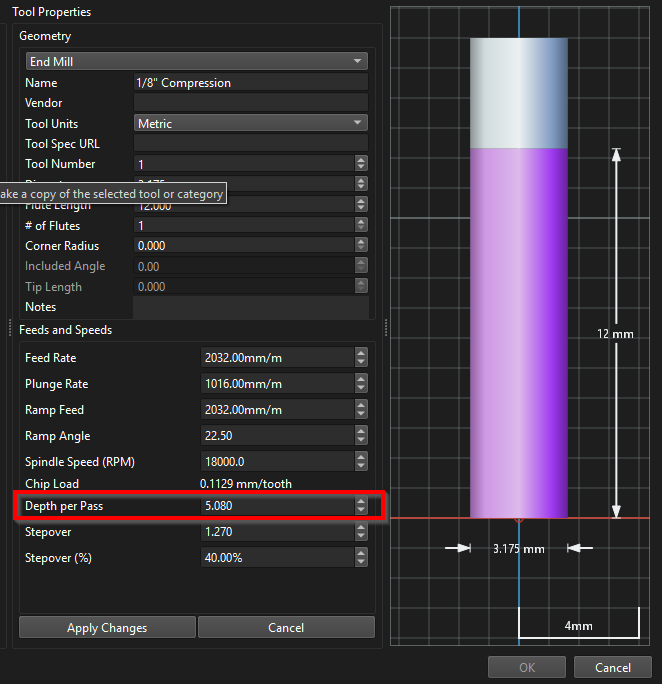Click the Name field with 1/8" Compression
662x684 pixels.
point(250,83)
